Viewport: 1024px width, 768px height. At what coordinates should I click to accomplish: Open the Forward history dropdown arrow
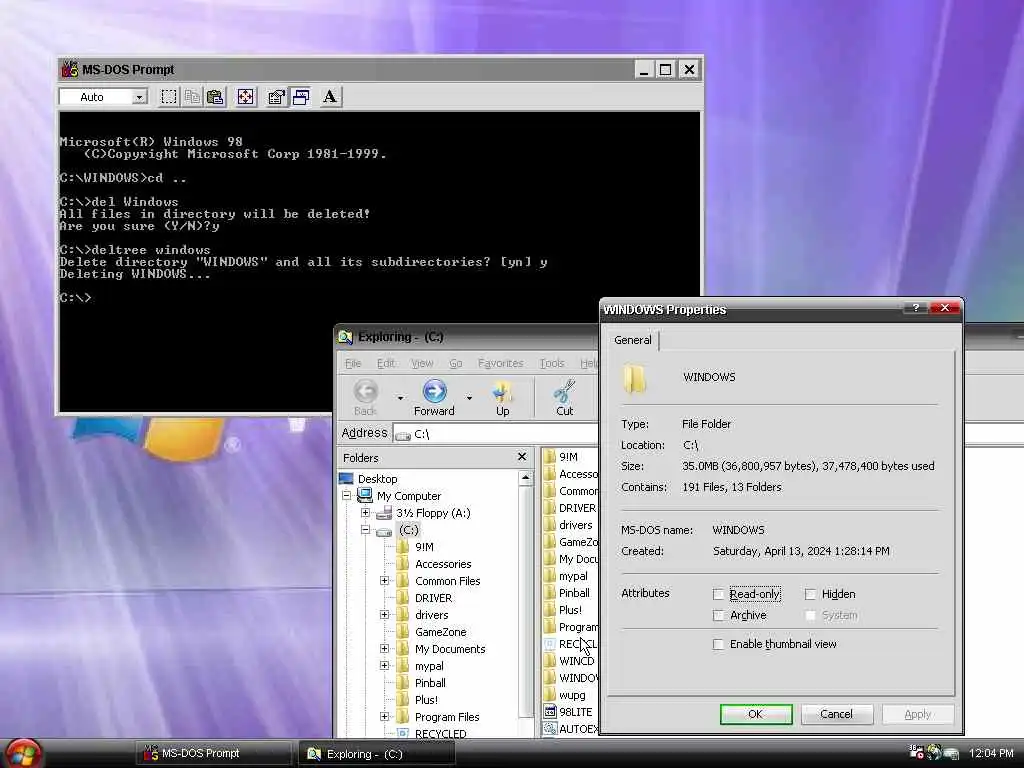469,397
